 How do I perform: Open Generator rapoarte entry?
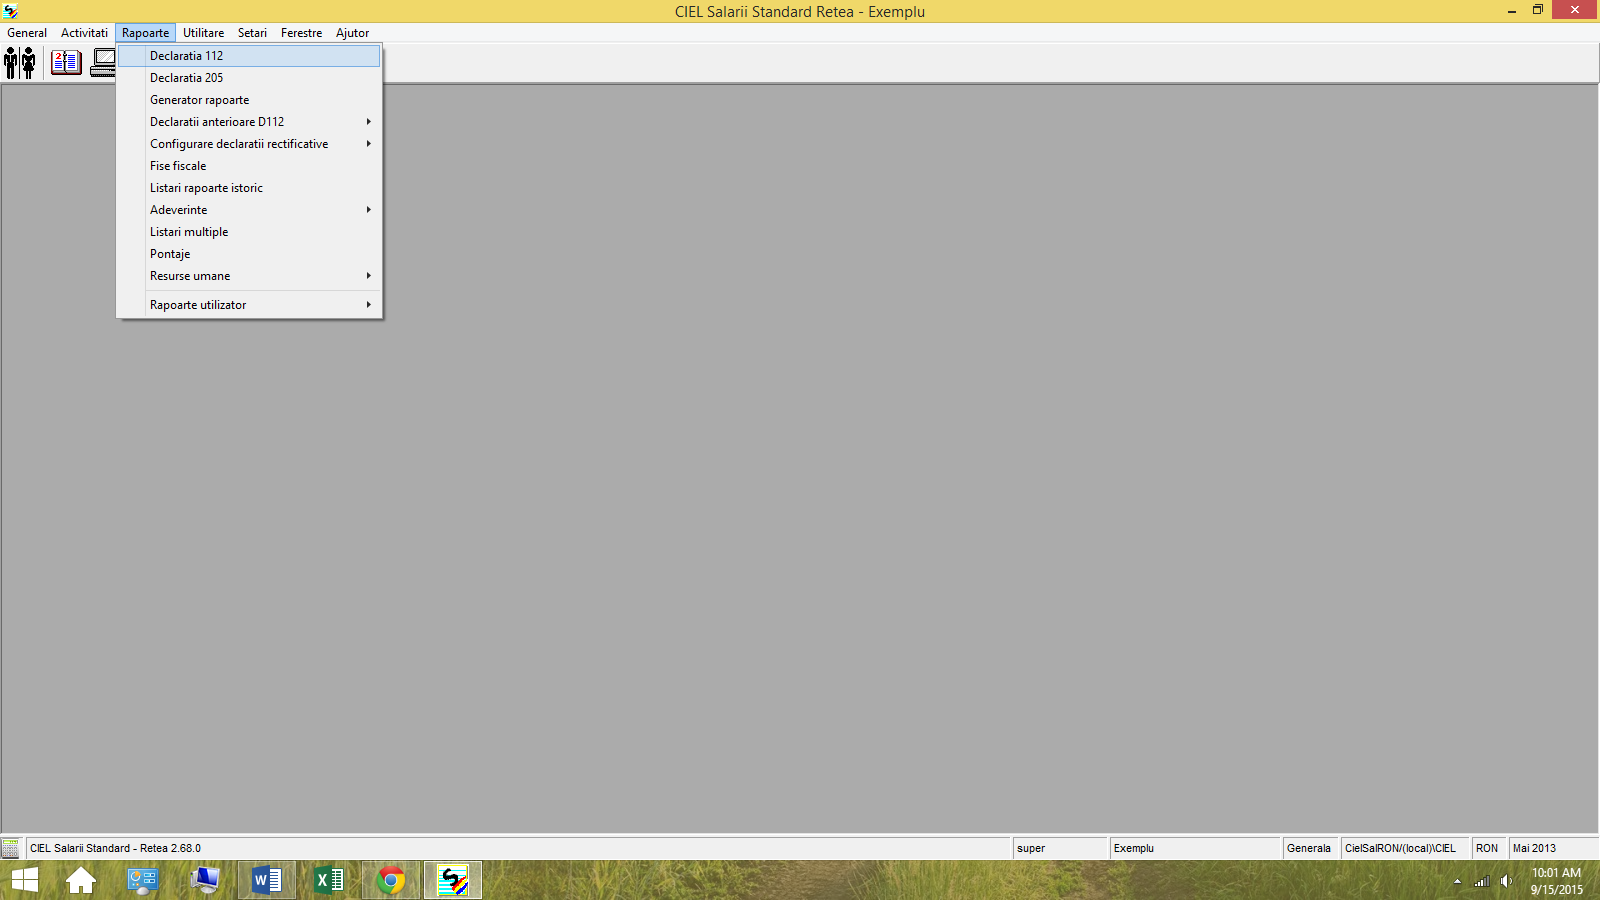pos(249,100)
